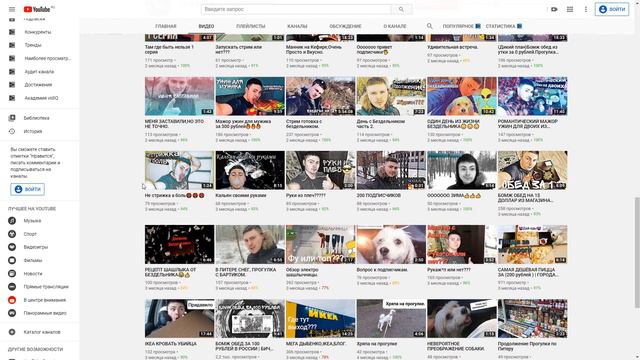Viewport: 640px width, 360px height.
Task: Click the icon next to Конкуренты
Action: point(12,32)
